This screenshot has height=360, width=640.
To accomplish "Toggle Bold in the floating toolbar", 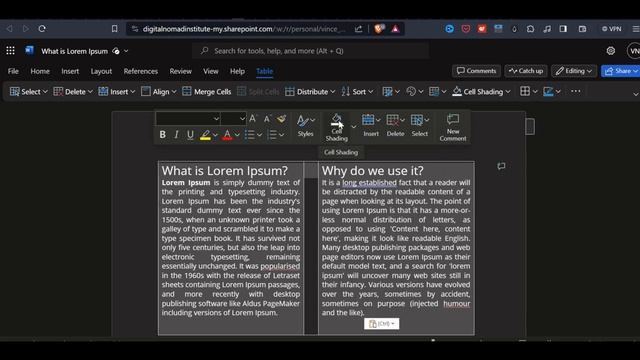I will tap(162, 134).
